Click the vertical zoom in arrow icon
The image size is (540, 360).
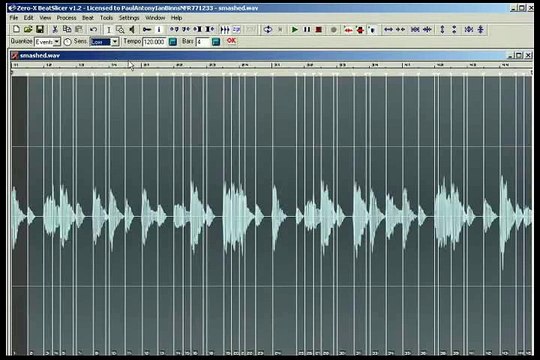click(443, 30)
